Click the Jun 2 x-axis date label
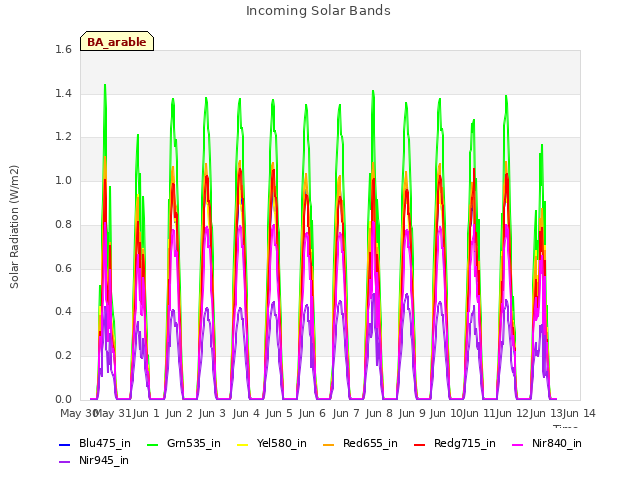Viewport: 640px width, 480px height. click(179, 413)
